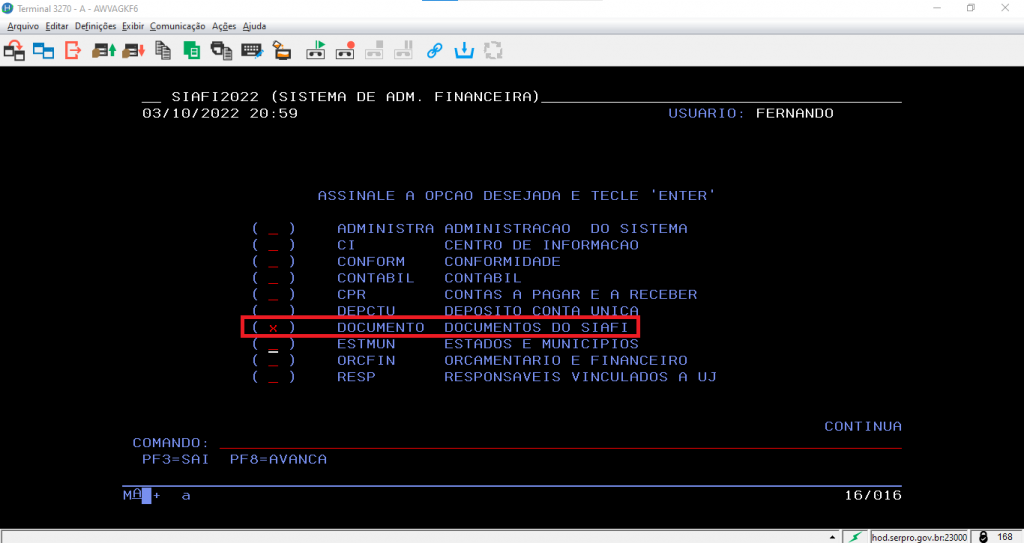Click the copy icon in the toolbar
Image resolution: width=1024 pixels, height=543 pixels.
(164, 49)
